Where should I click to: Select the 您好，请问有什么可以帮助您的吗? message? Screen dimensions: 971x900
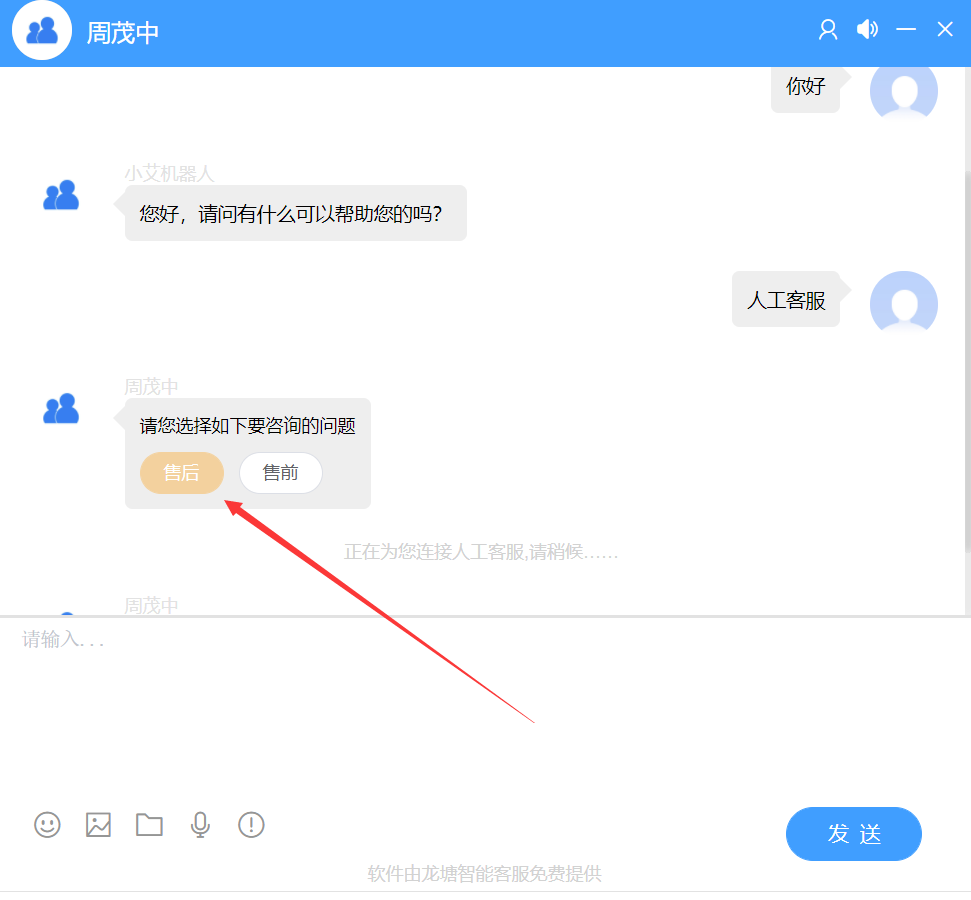[295, 213]
